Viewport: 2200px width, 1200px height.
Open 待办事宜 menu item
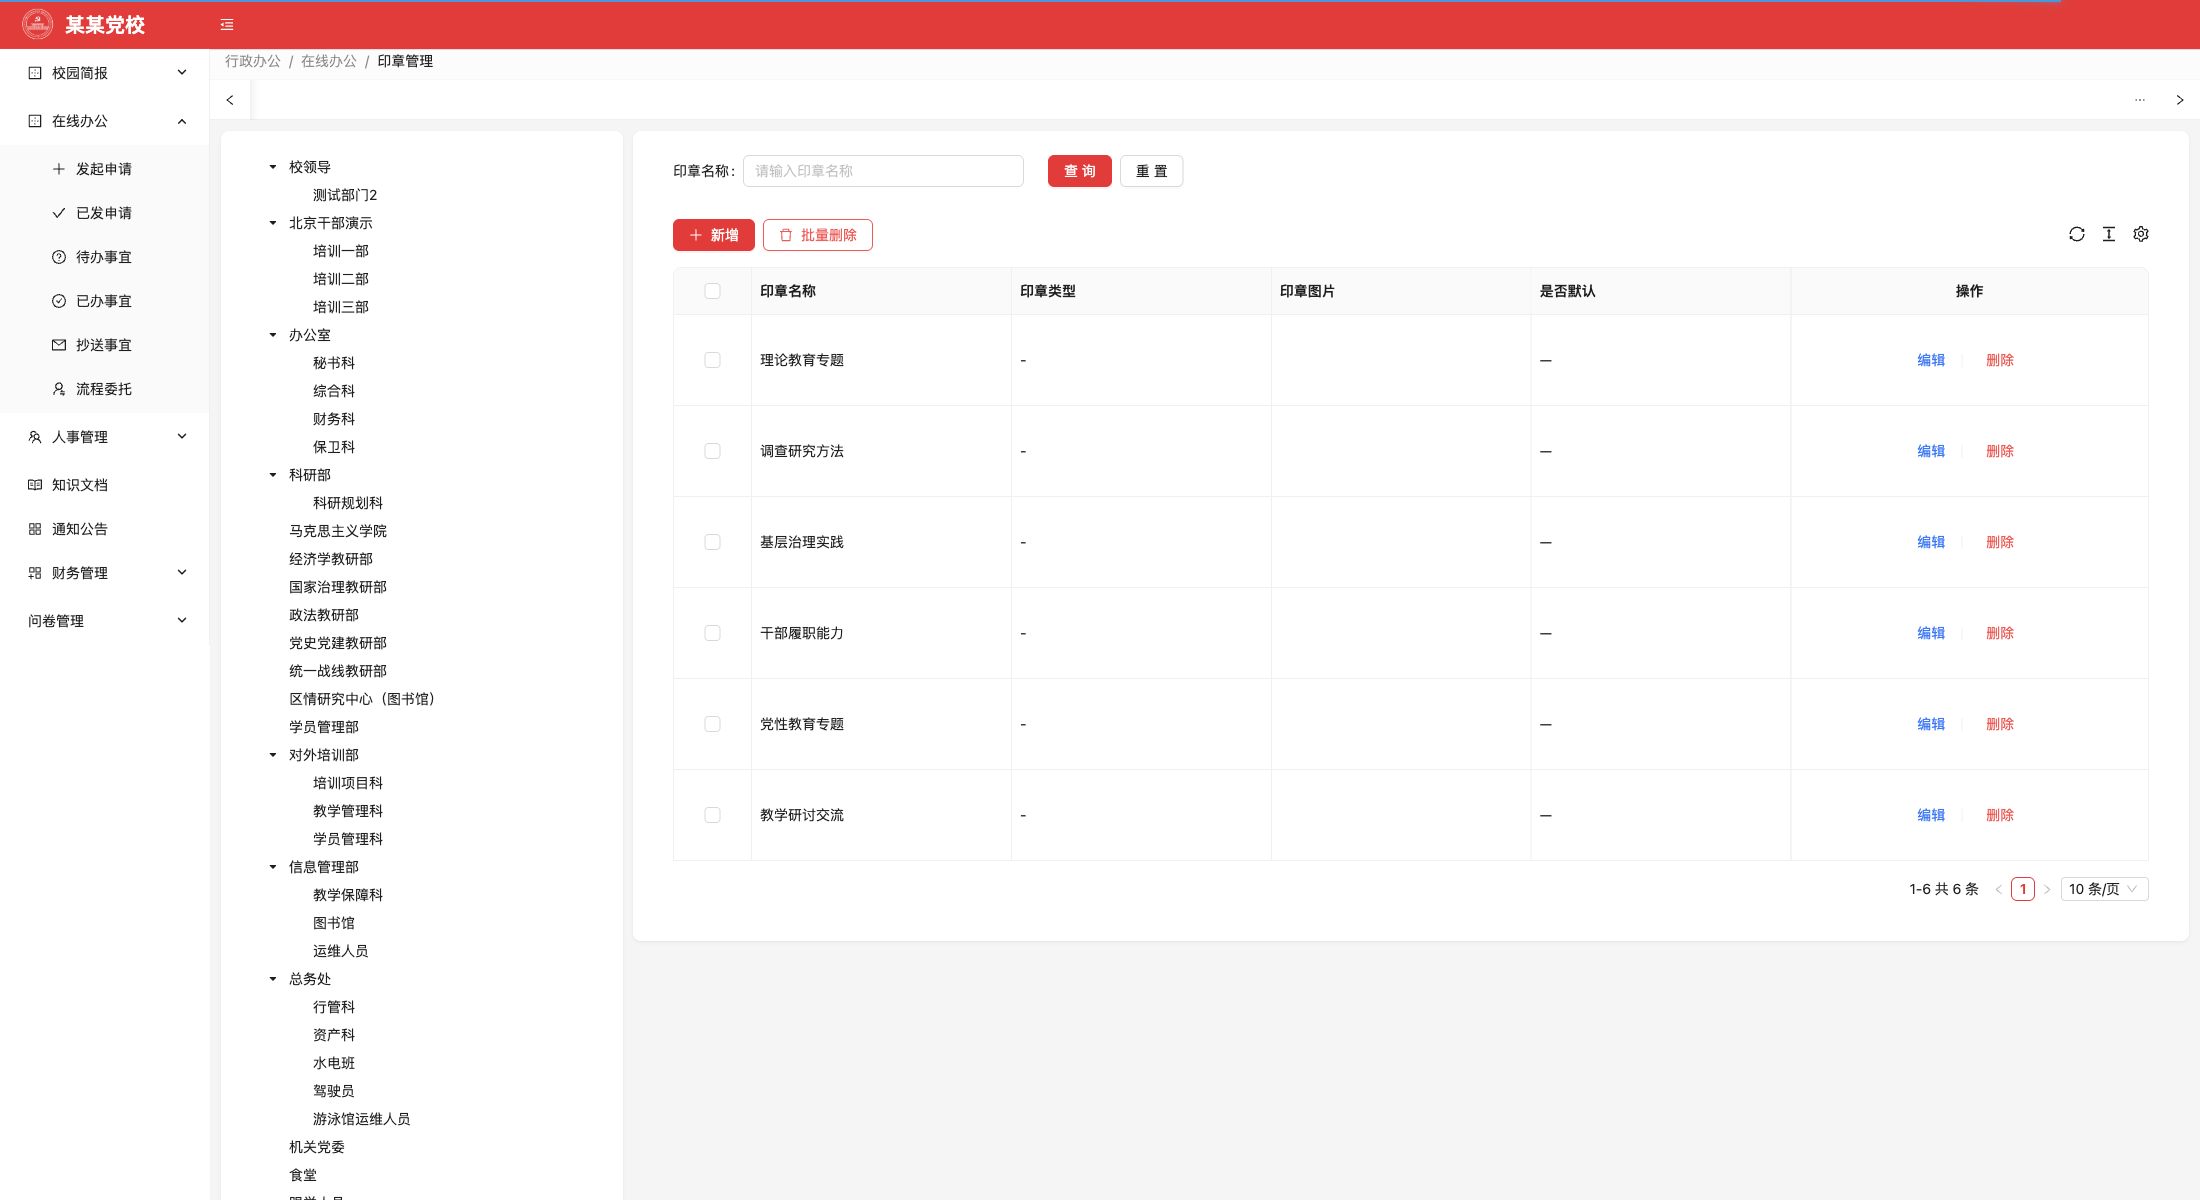[x=104, y=257]
